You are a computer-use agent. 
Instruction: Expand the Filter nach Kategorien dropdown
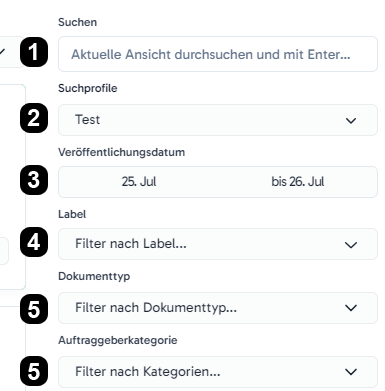218,372
